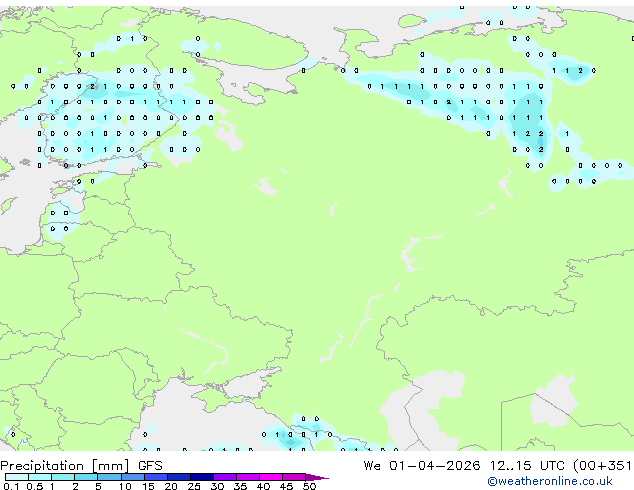Click the '45' legend scale label
Image resolution: width=634 pixels, height=490 pixels.
[286, 486]
